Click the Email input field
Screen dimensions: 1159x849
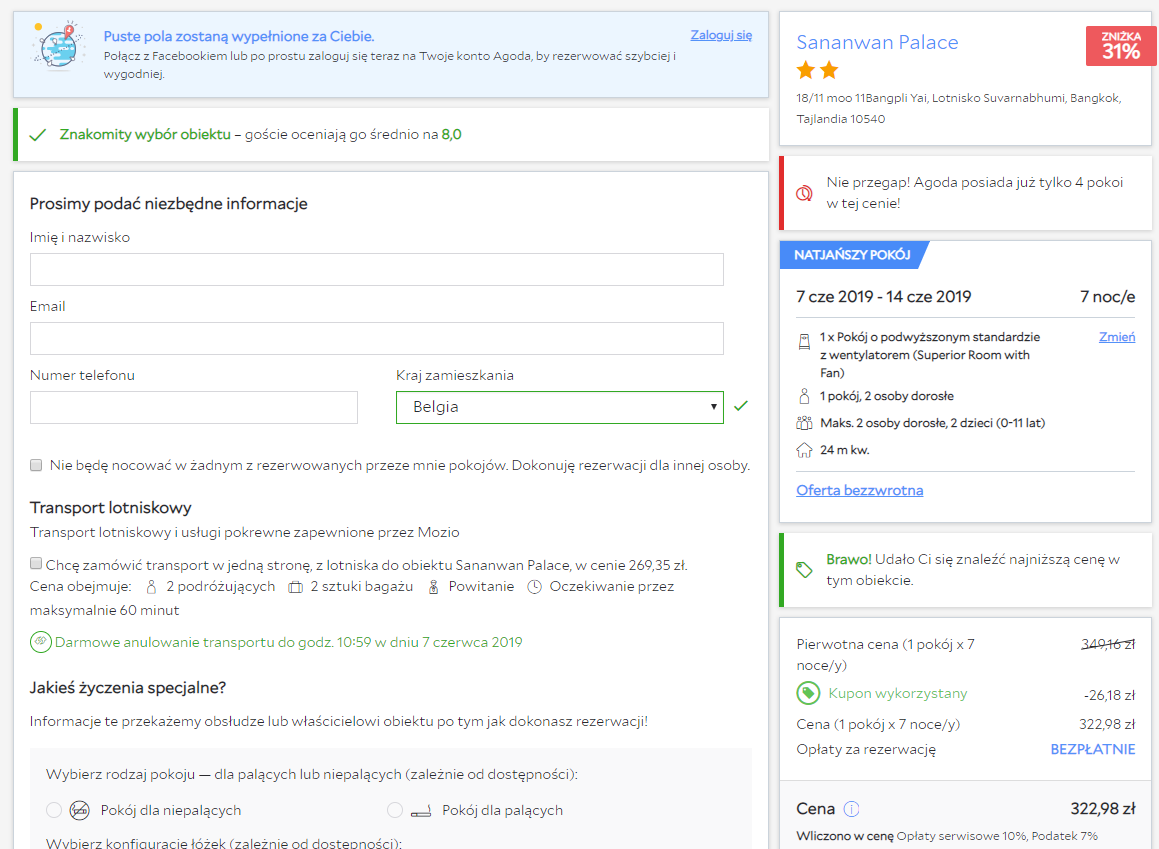pos(376,338)
